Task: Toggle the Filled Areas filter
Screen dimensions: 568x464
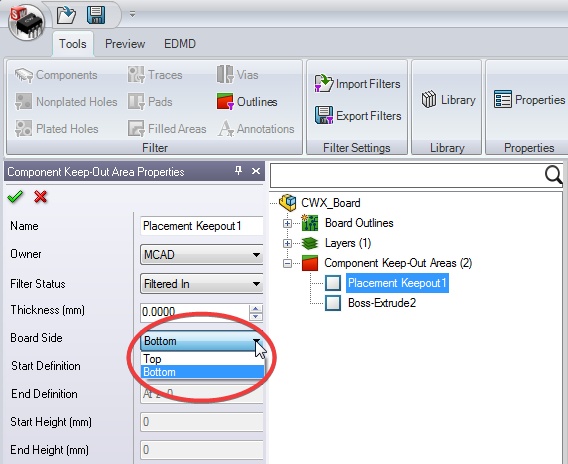Action: [x=167, y=129]
